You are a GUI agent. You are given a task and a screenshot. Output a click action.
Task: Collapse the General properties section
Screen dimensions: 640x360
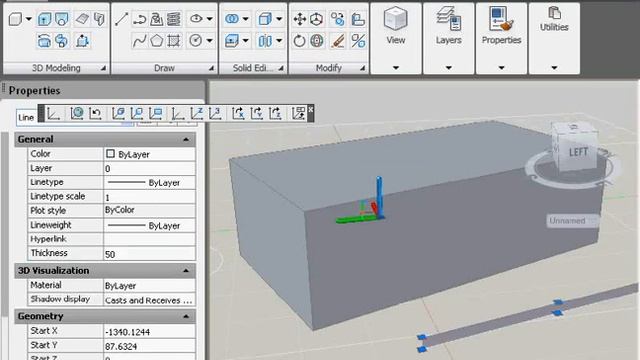tap(186, 140)
